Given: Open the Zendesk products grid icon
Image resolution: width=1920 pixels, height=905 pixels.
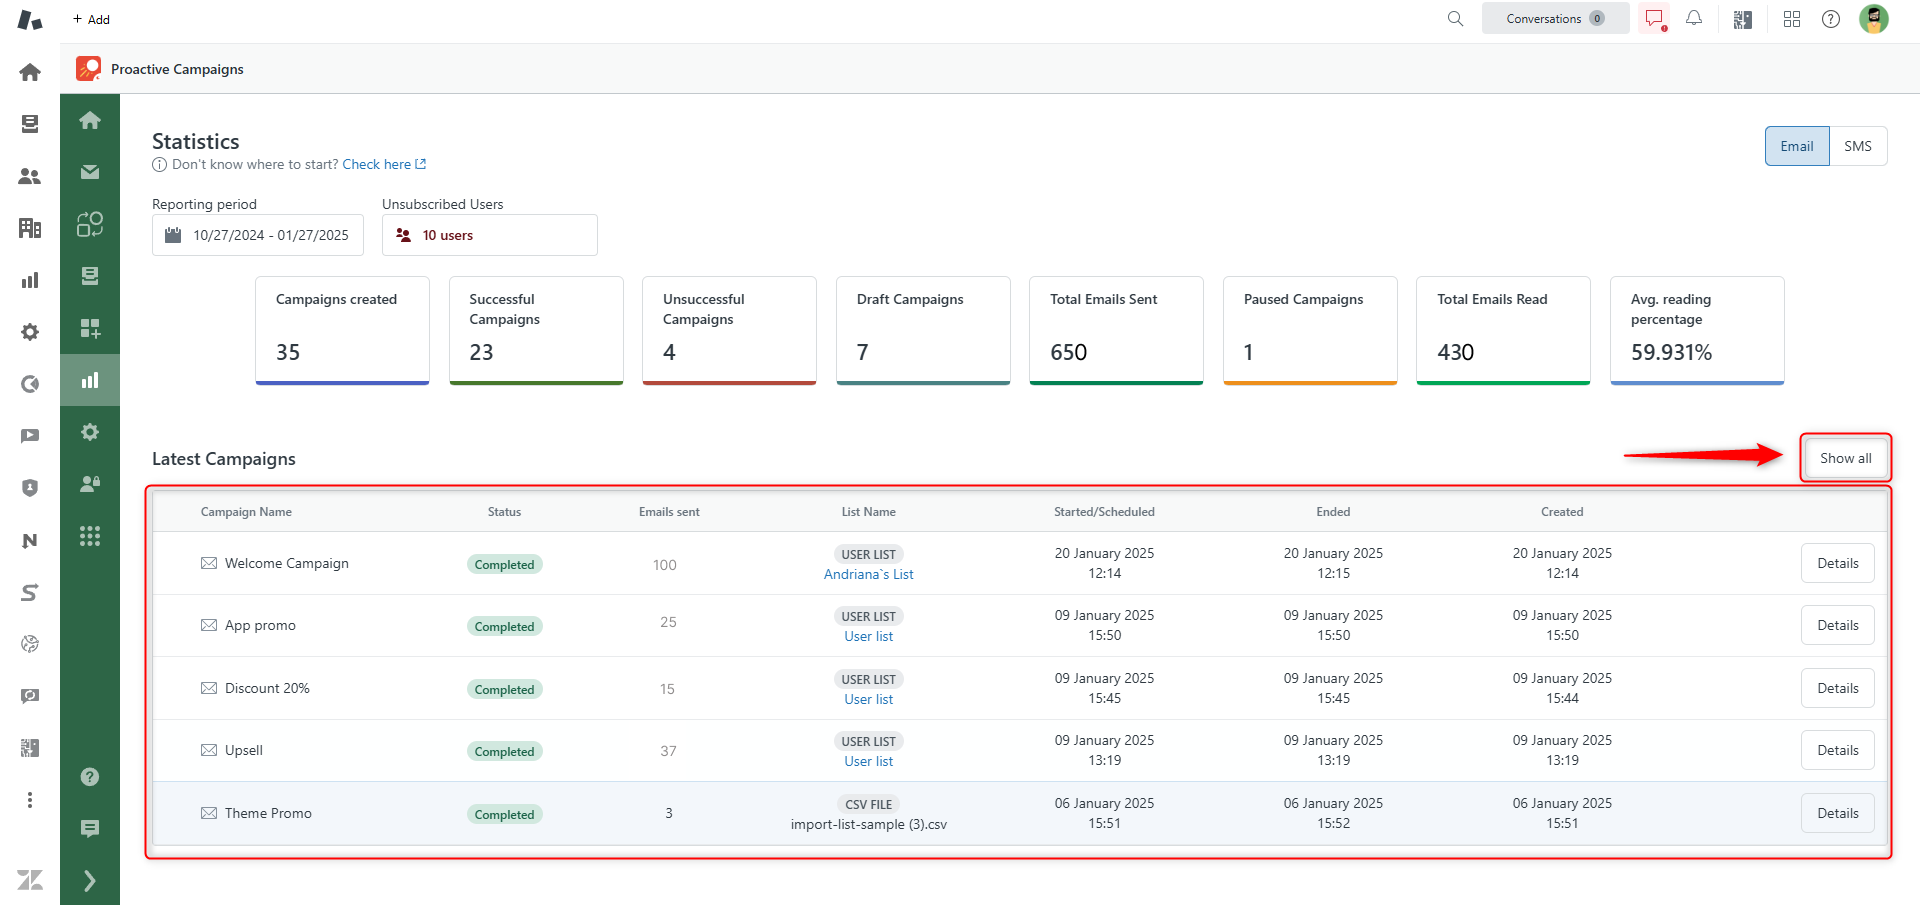Looking at the screenshot, I should coord(1792,19).
